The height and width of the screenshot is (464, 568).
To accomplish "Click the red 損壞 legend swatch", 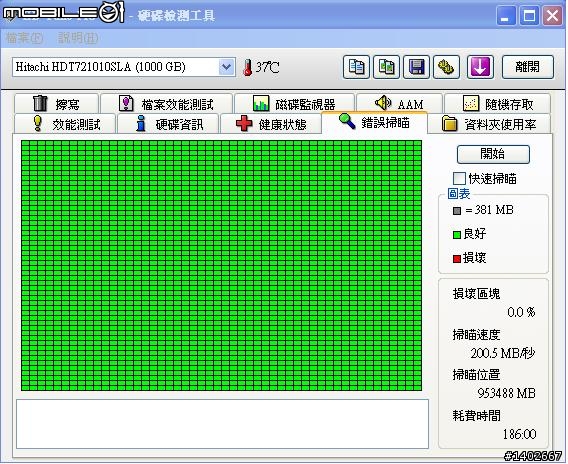I will coord(457,259).
